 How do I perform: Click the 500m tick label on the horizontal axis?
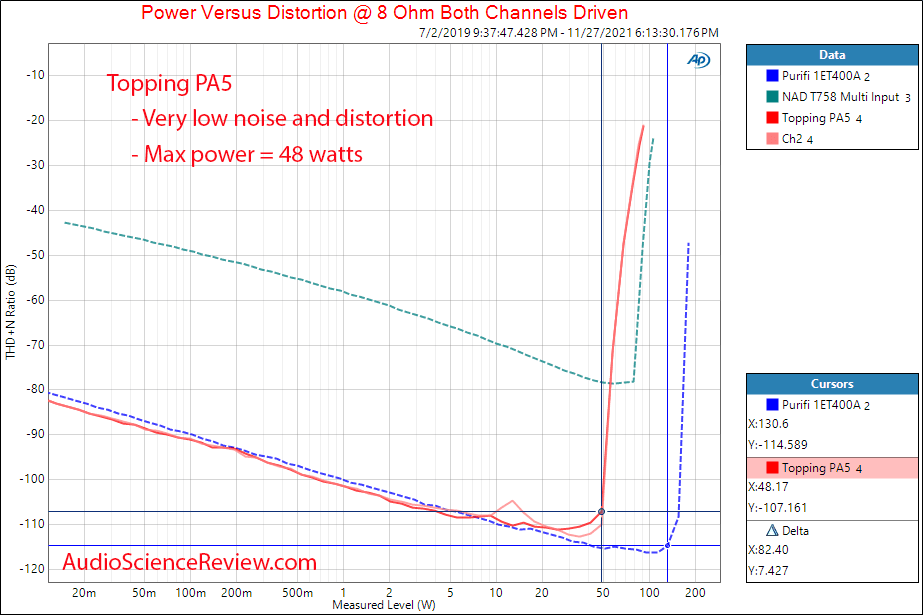(x=297, y=593)
